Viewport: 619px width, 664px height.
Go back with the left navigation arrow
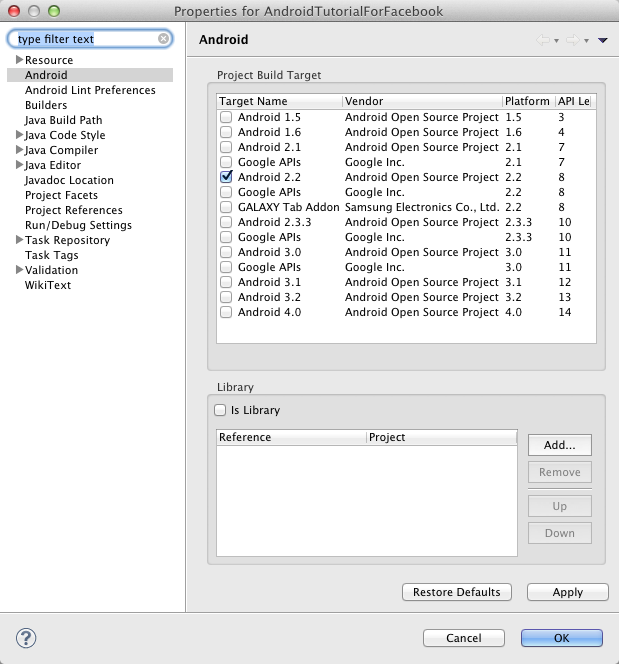543,40
